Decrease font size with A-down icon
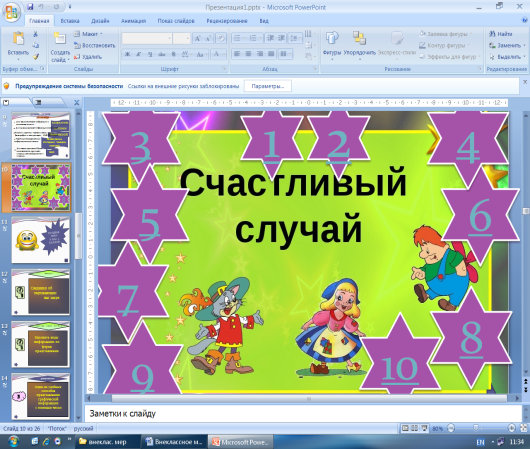530x449 pixels. [209, 38]
